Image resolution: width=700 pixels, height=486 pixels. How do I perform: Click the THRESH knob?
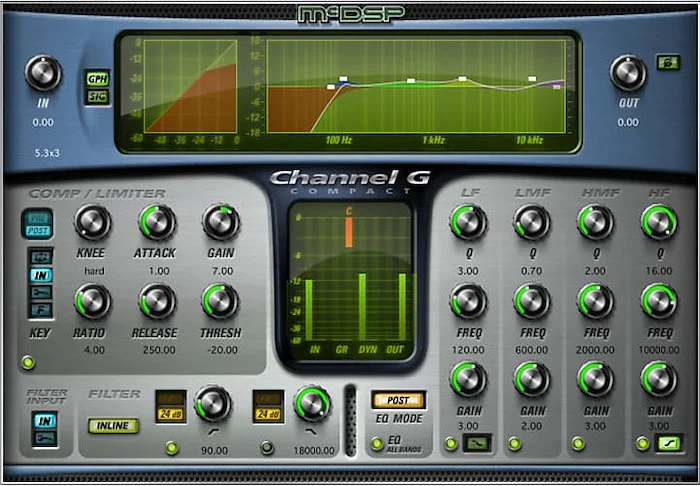[x=220, y=302]
